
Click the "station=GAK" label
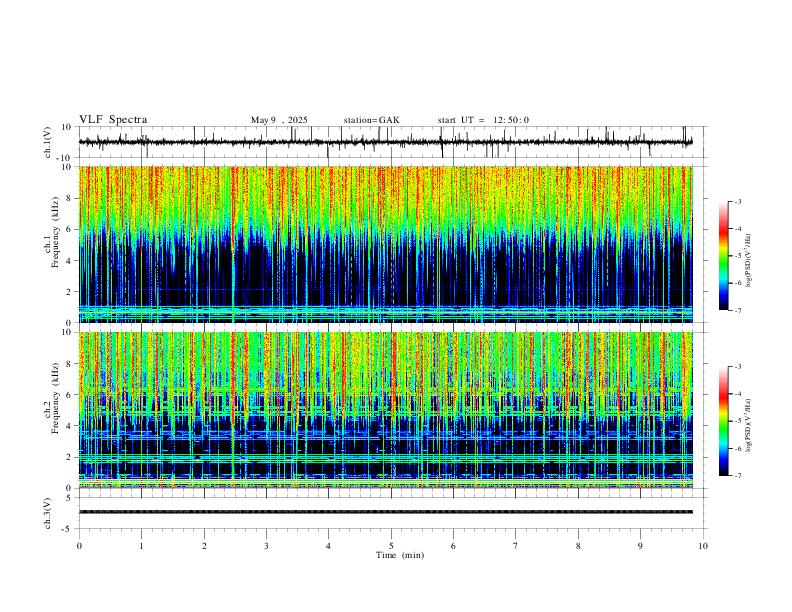click(371, 120)
